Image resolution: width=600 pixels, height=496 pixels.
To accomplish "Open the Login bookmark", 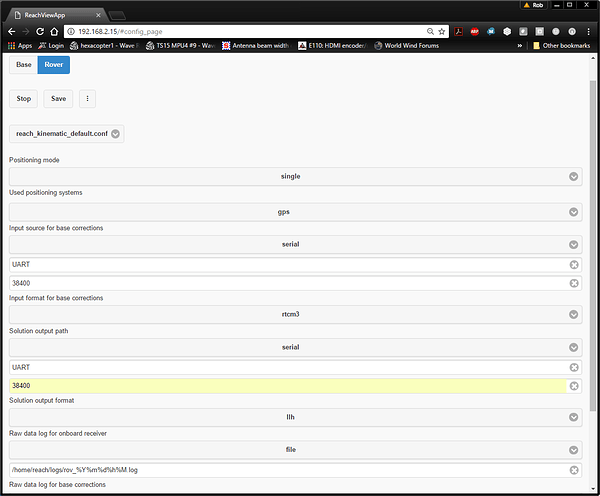I will pyautogui.click(x=51, y=46).
